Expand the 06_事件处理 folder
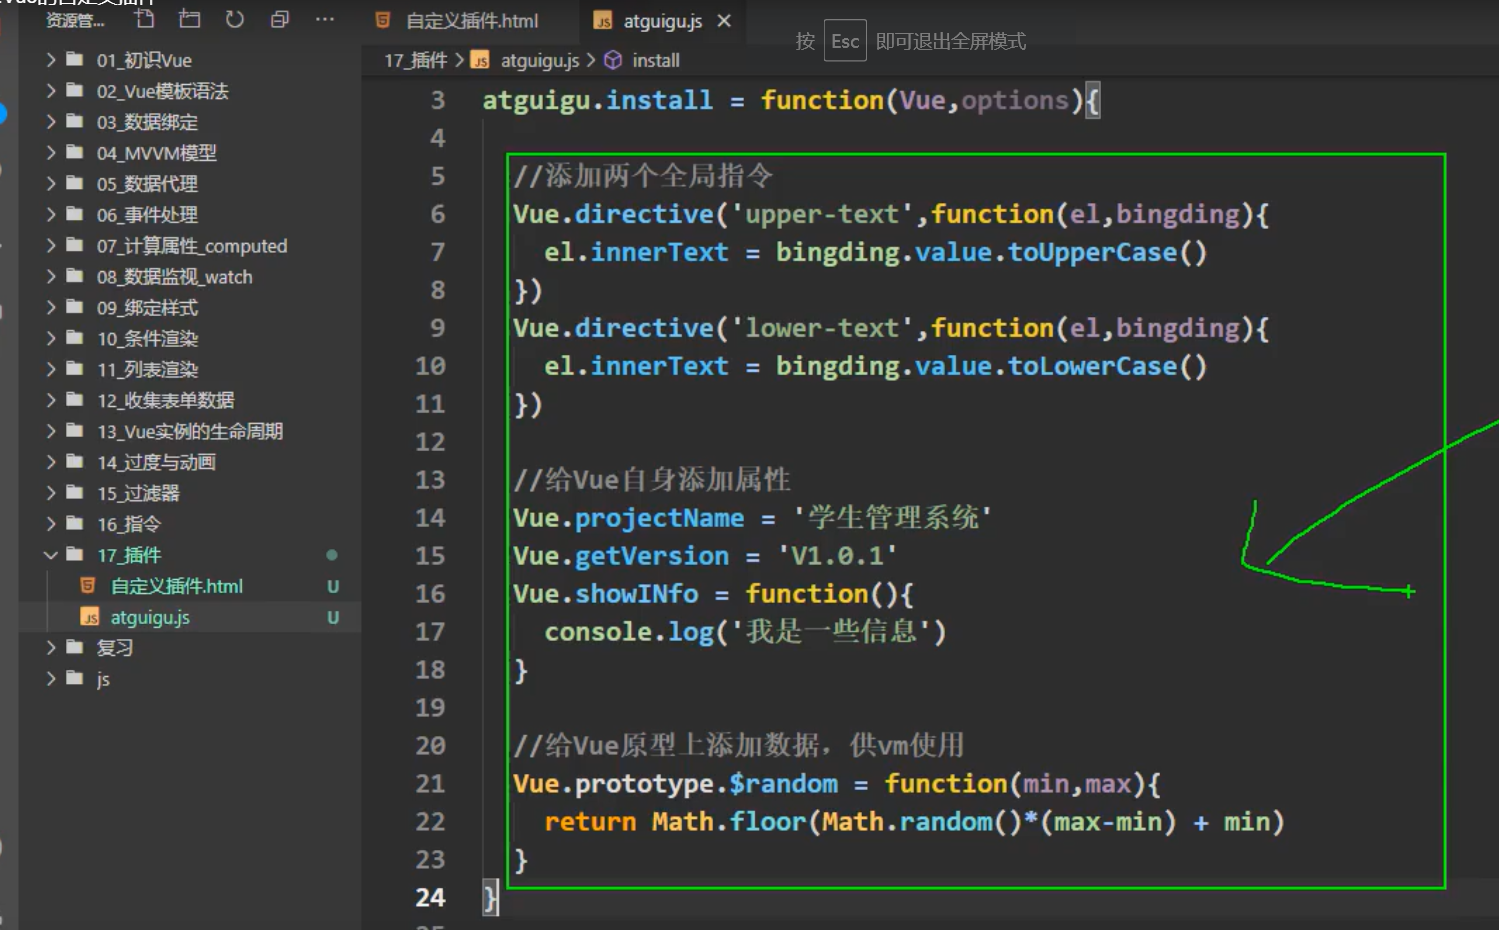 pos(51,215)
